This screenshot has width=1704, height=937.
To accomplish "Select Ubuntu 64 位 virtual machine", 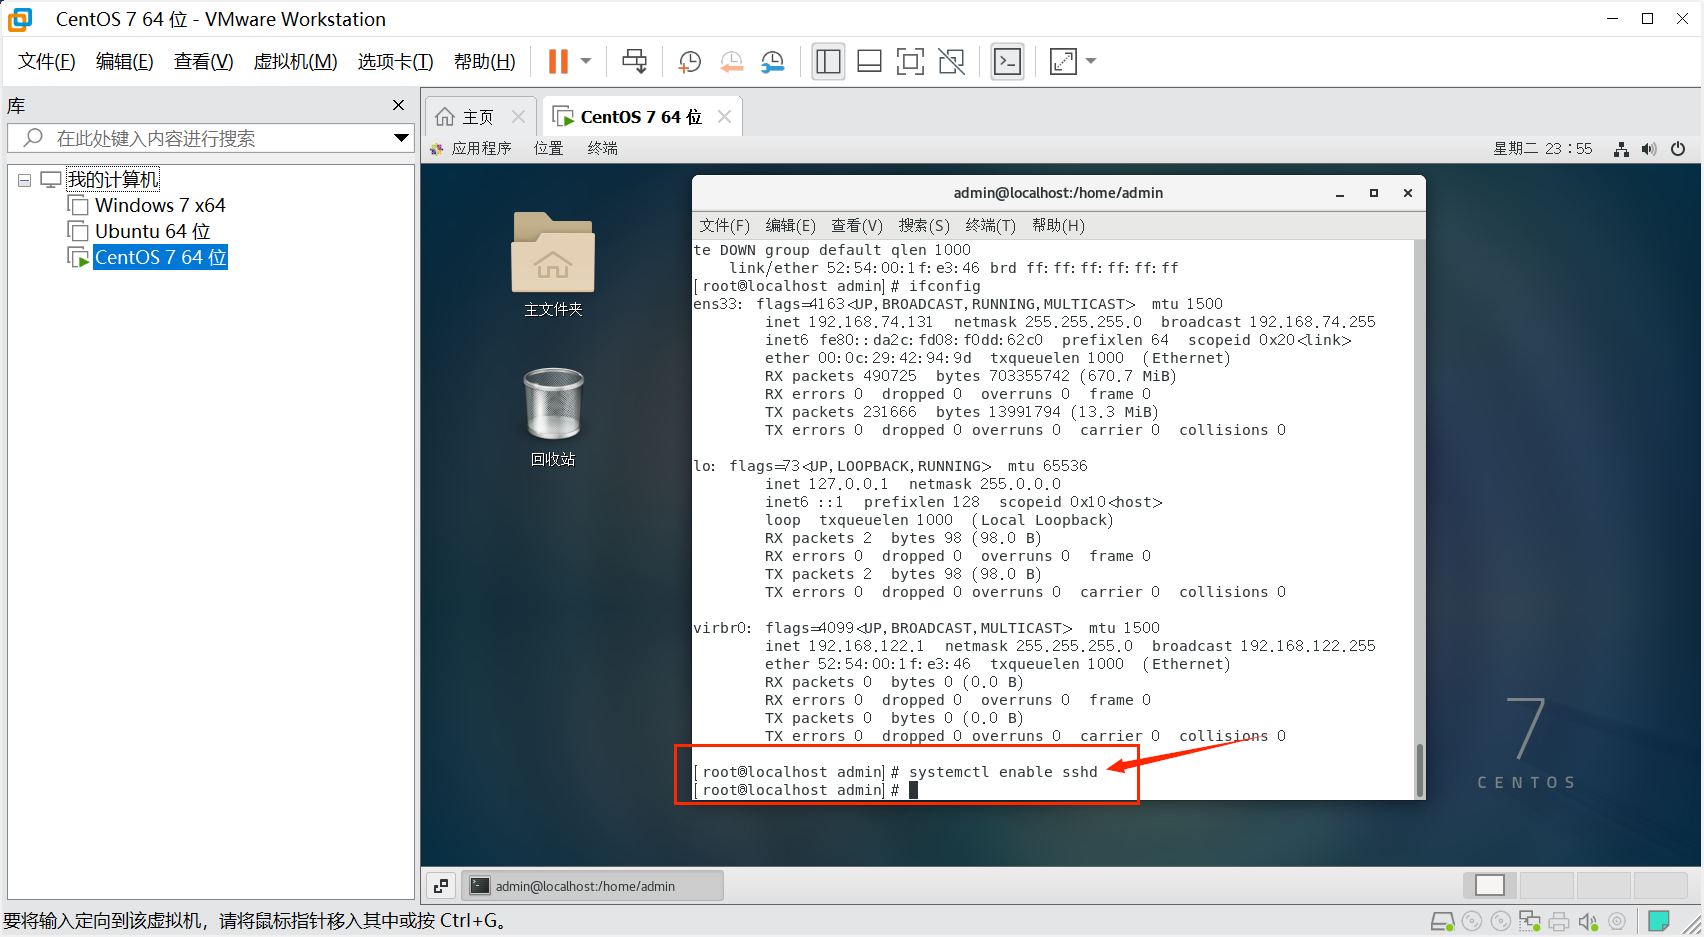I will pos(152,231).
